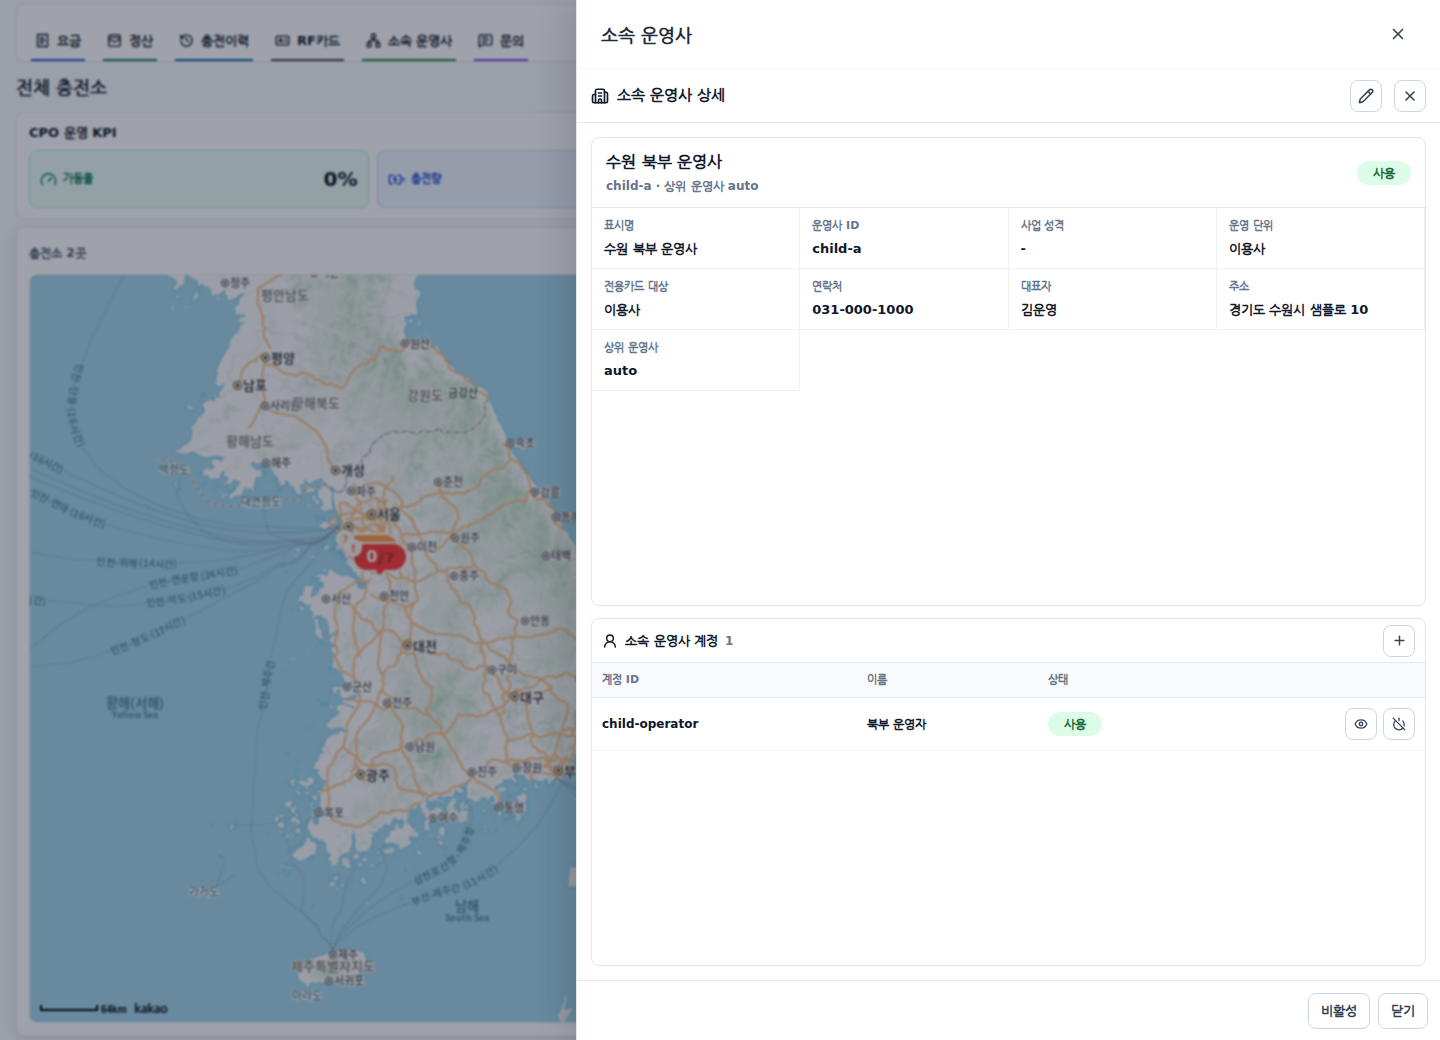Click the 사용 status badge in child-operator row
The height and width of the screenshot is (1040, 1440).
pos(1074,724)
